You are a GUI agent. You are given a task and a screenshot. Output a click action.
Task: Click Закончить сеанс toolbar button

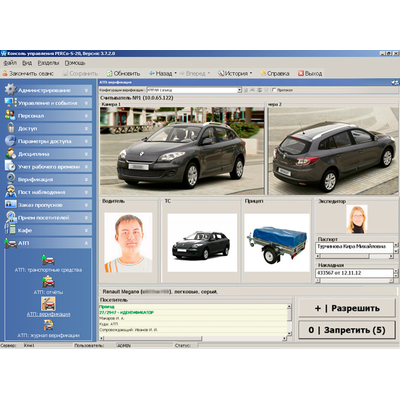coord(28,73)
